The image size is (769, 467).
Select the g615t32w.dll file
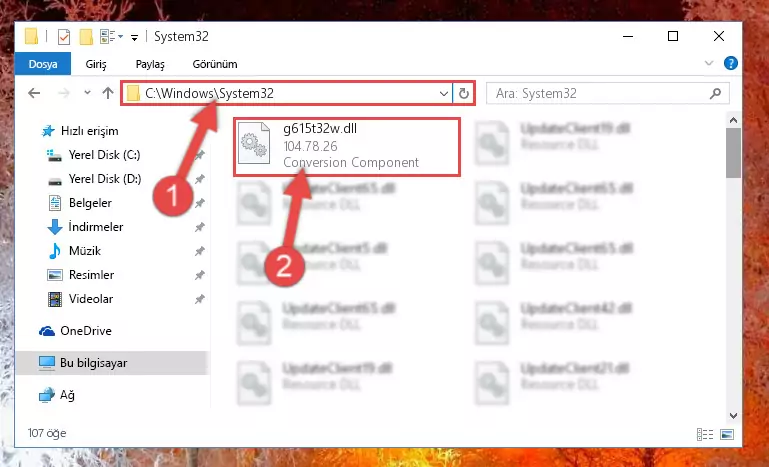[x=347, y=147]
